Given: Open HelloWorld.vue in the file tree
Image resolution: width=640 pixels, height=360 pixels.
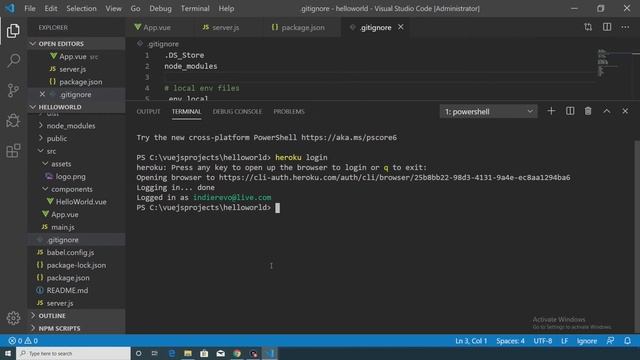Looking at the screenshot, I should pos(81,202).
